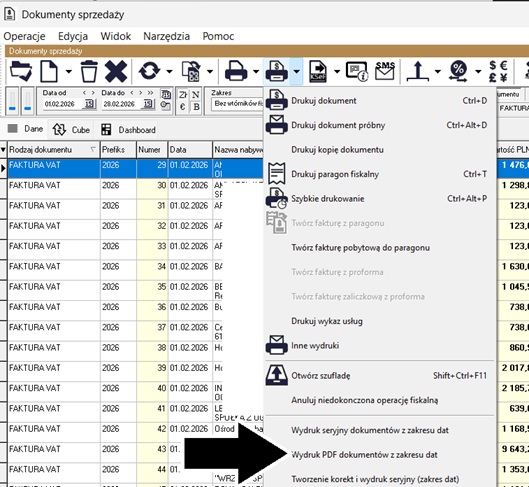Image resolution: width=529 pixels, height=487 pixels.
Task: Click the large X cancel icon
Action: click(116, 71)
